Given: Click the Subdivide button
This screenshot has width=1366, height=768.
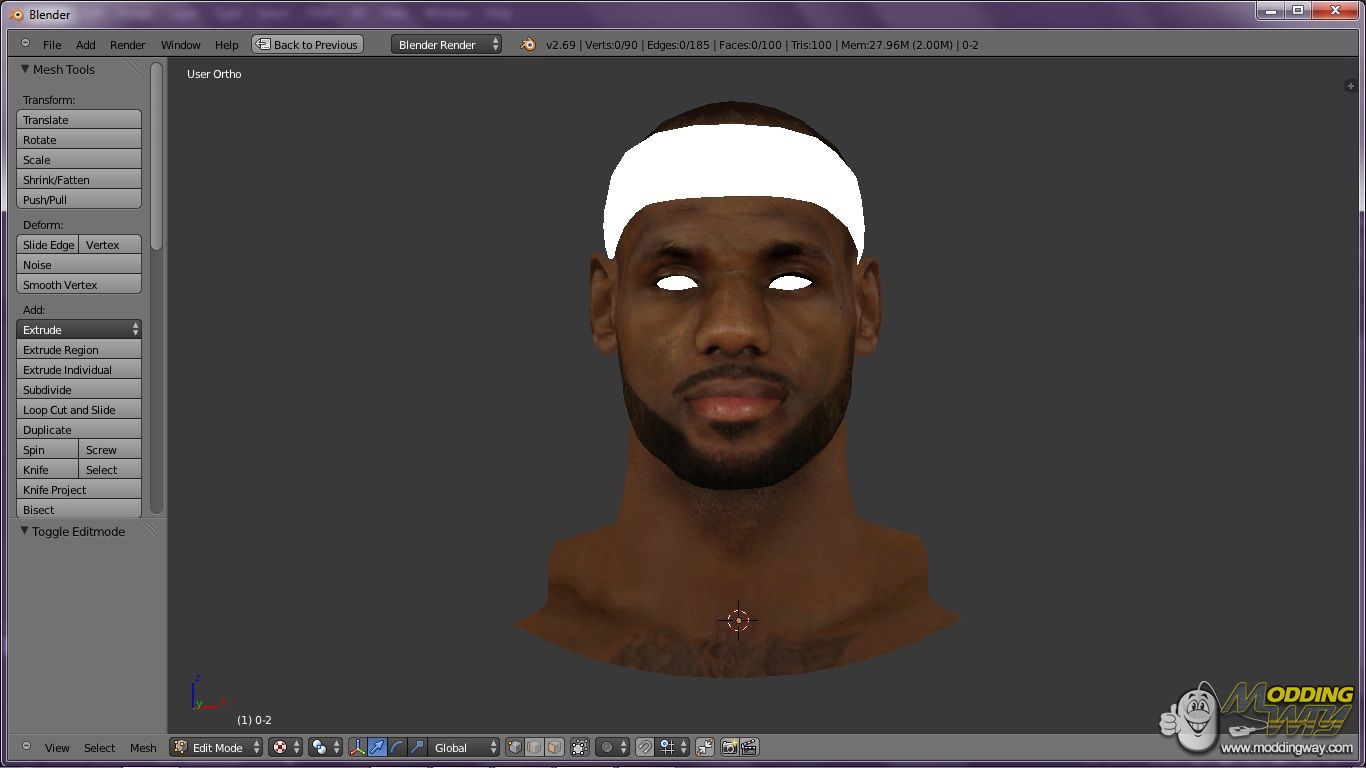Looking at the screenshot, I should [78, 390].
